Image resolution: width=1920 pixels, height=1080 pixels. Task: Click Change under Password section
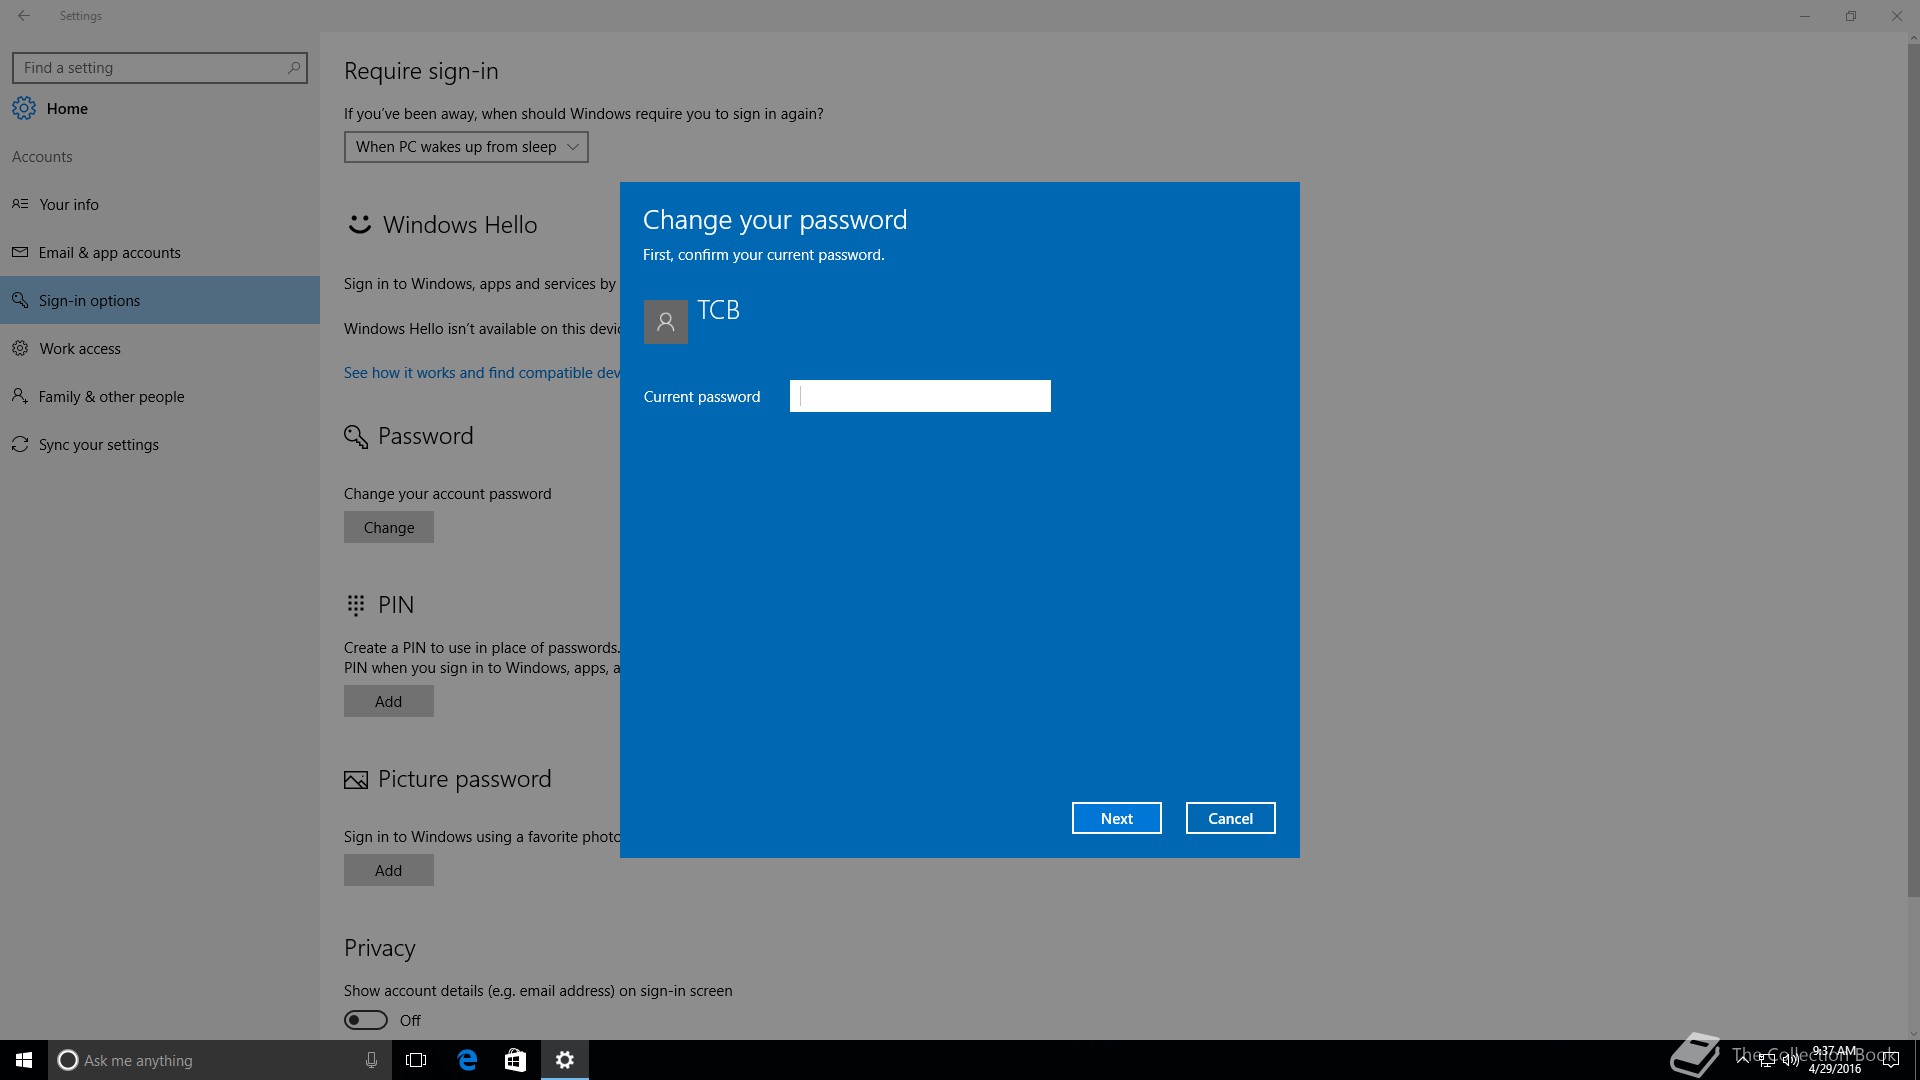[389, 527]
